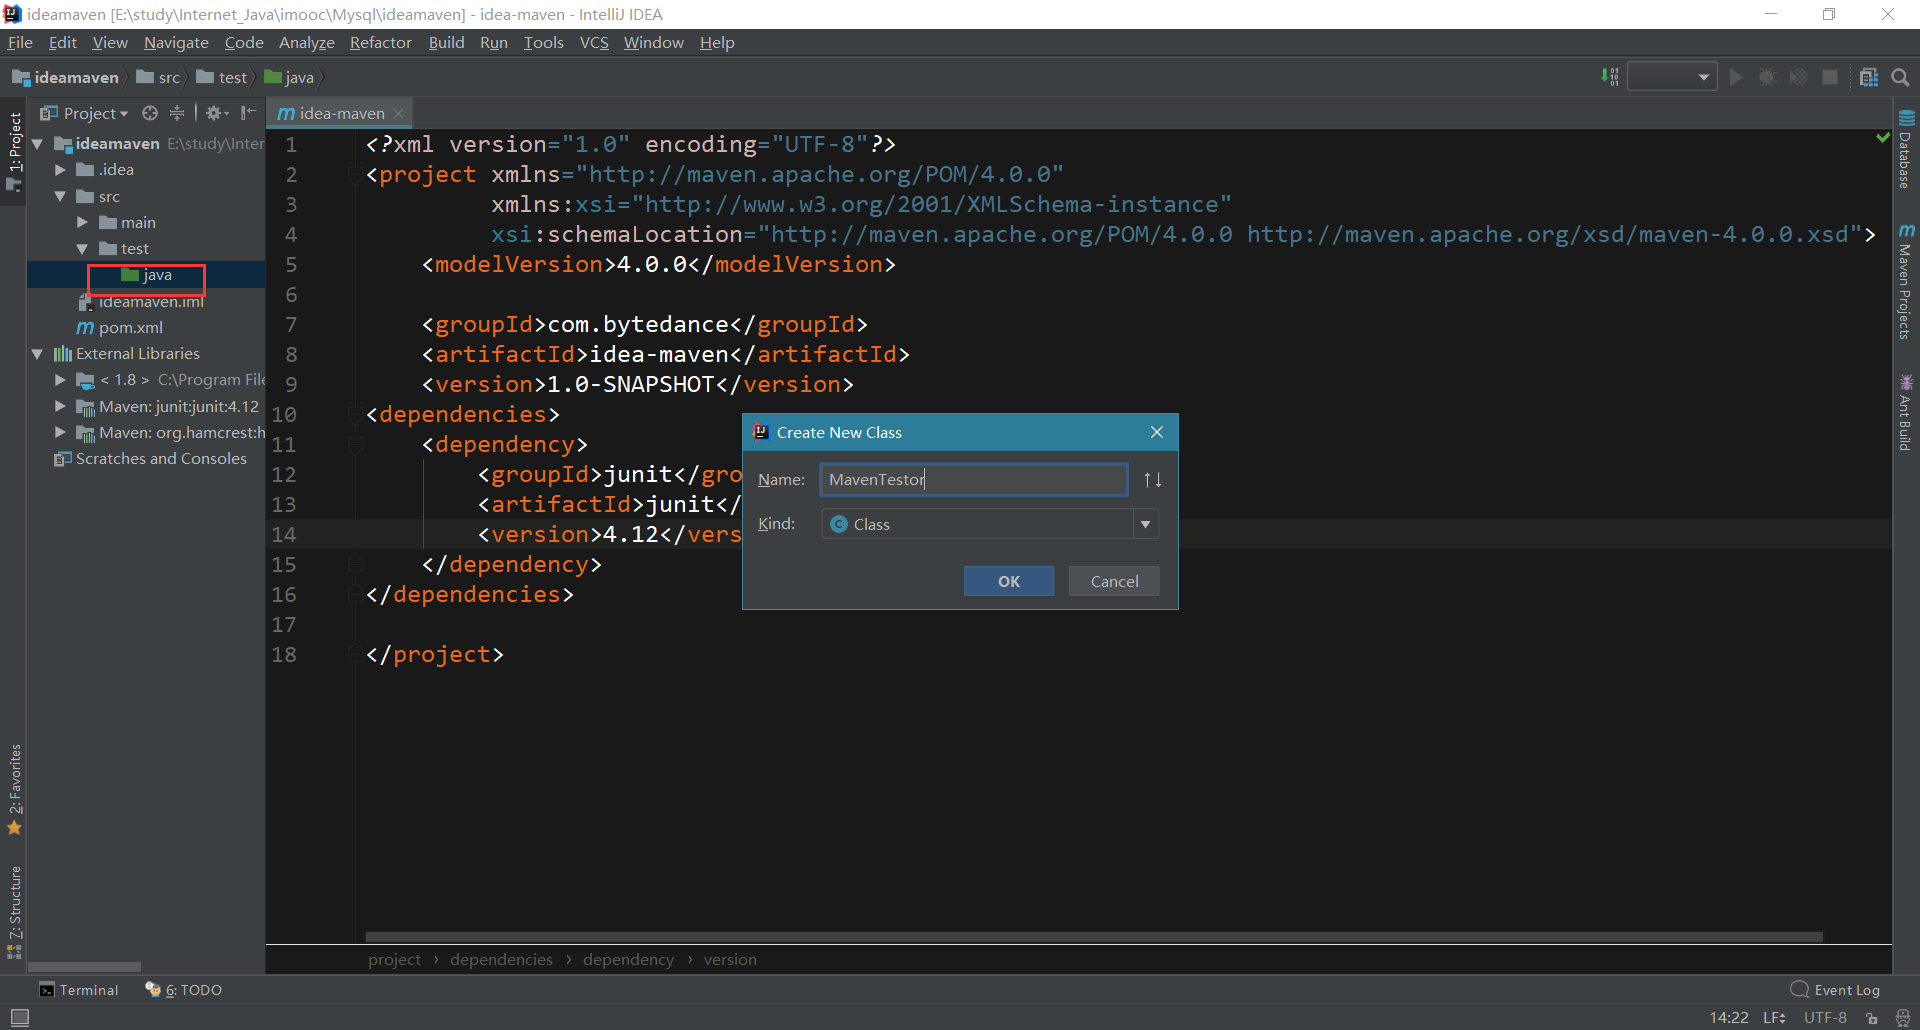
Task: Open the File menu
Action: 20,42
